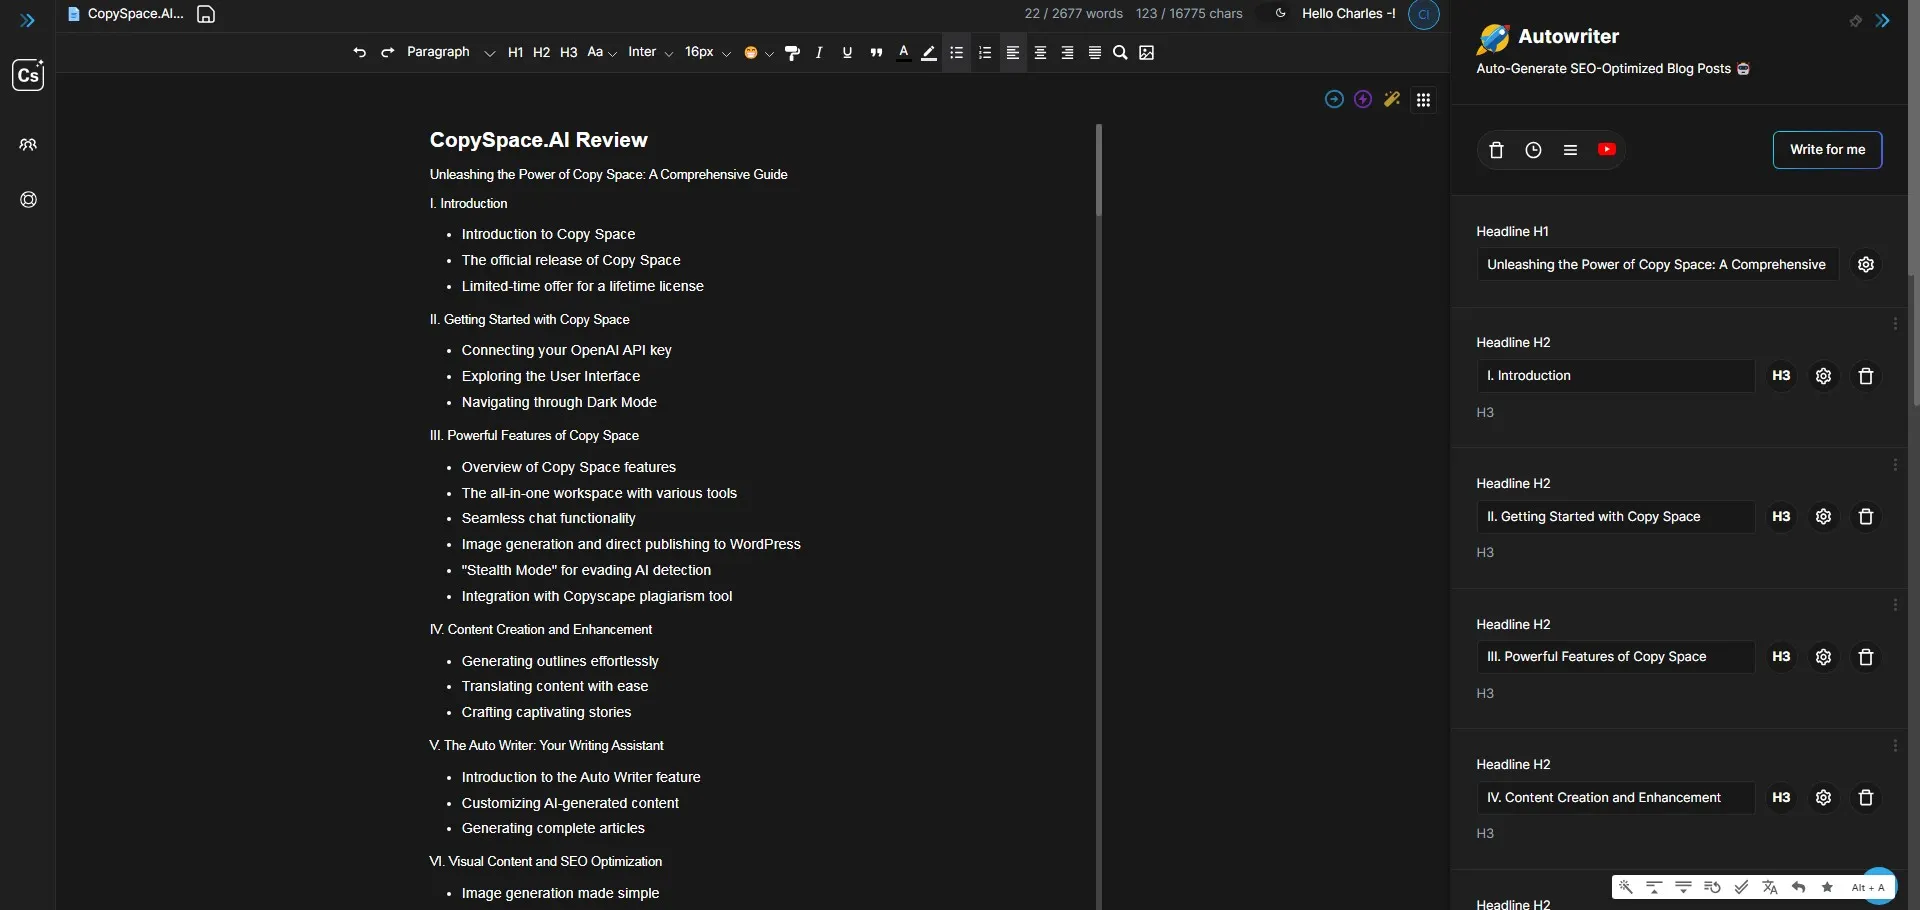The height and width of the screenshot is (910, 1920).
Task: Open the apps grid menu
Action: 1423,100
